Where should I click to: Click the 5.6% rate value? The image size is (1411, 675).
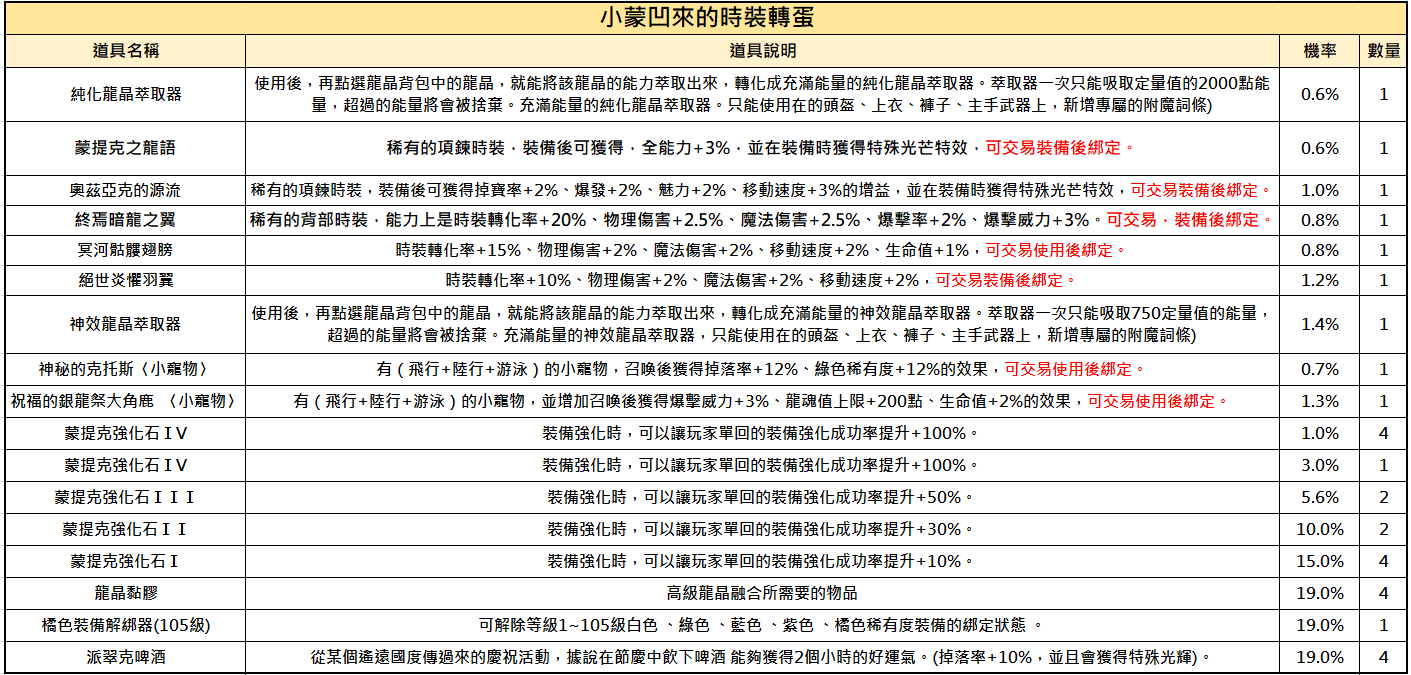(1319, 497)
